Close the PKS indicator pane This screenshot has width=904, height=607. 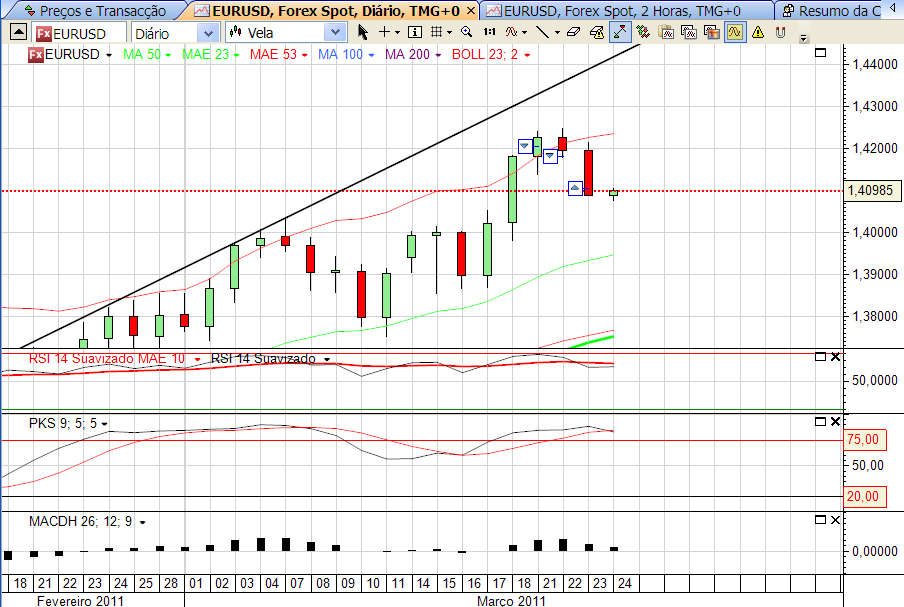coord(835,422)
